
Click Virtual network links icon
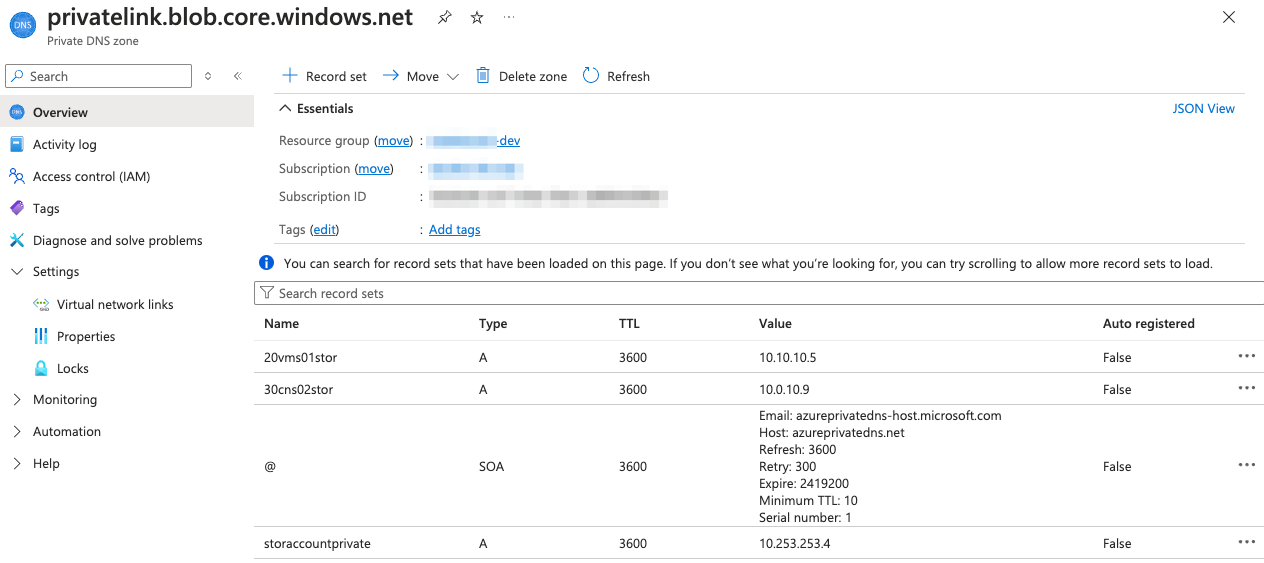click(41, 304)
